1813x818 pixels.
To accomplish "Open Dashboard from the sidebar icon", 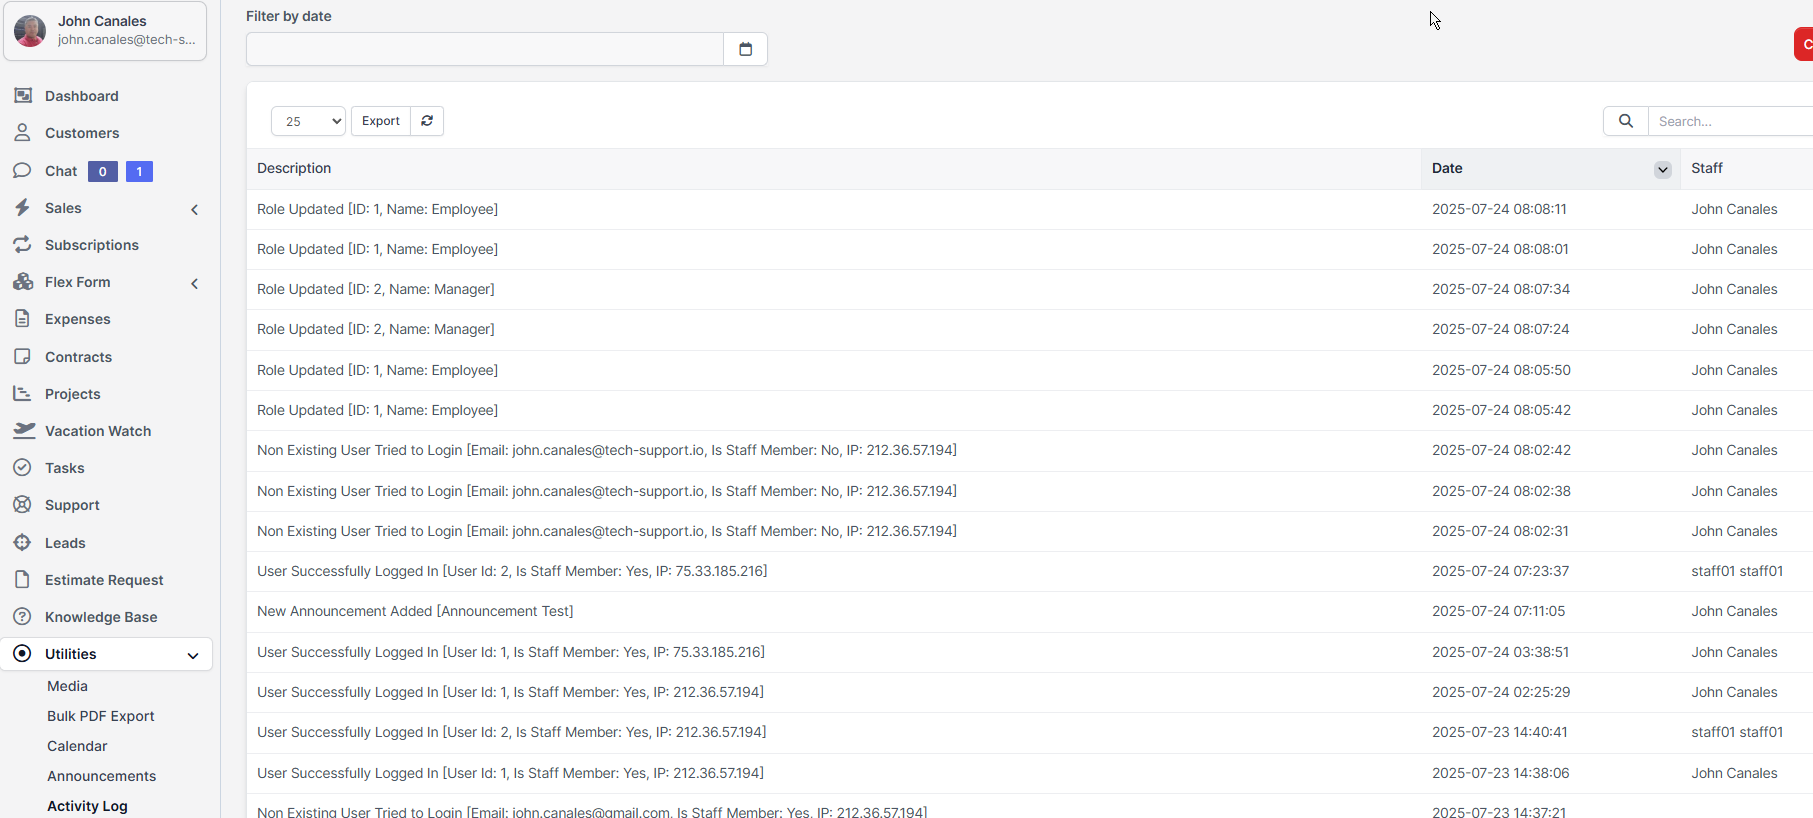I will pos(23,96).
